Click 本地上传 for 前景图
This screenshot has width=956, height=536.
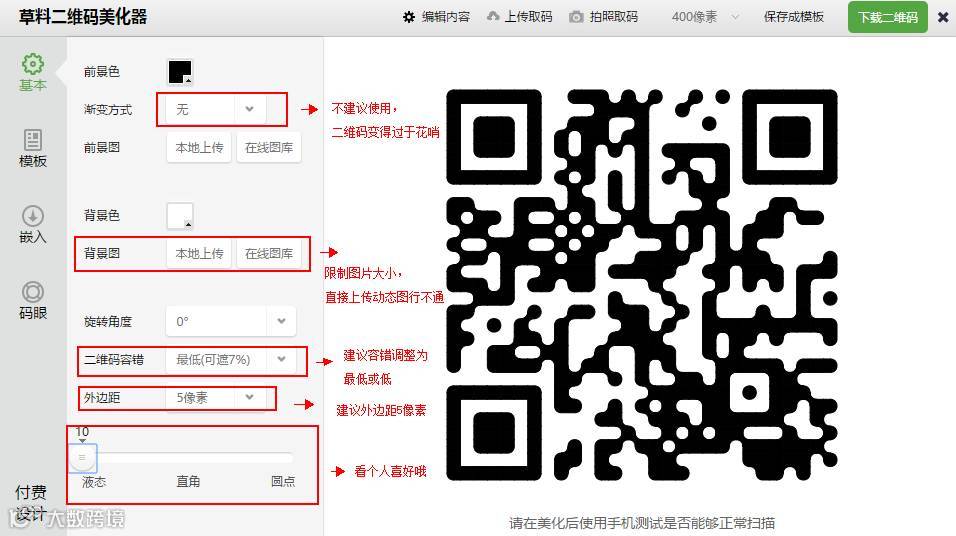coord(199,148)
